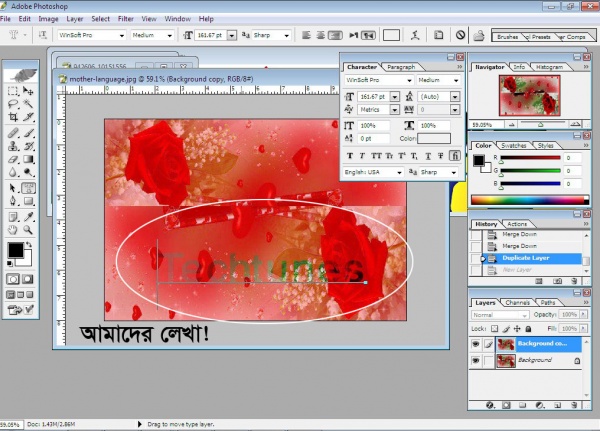Select the Healing Brush tool
600x431 pixels.
click(x=13, y=133)
